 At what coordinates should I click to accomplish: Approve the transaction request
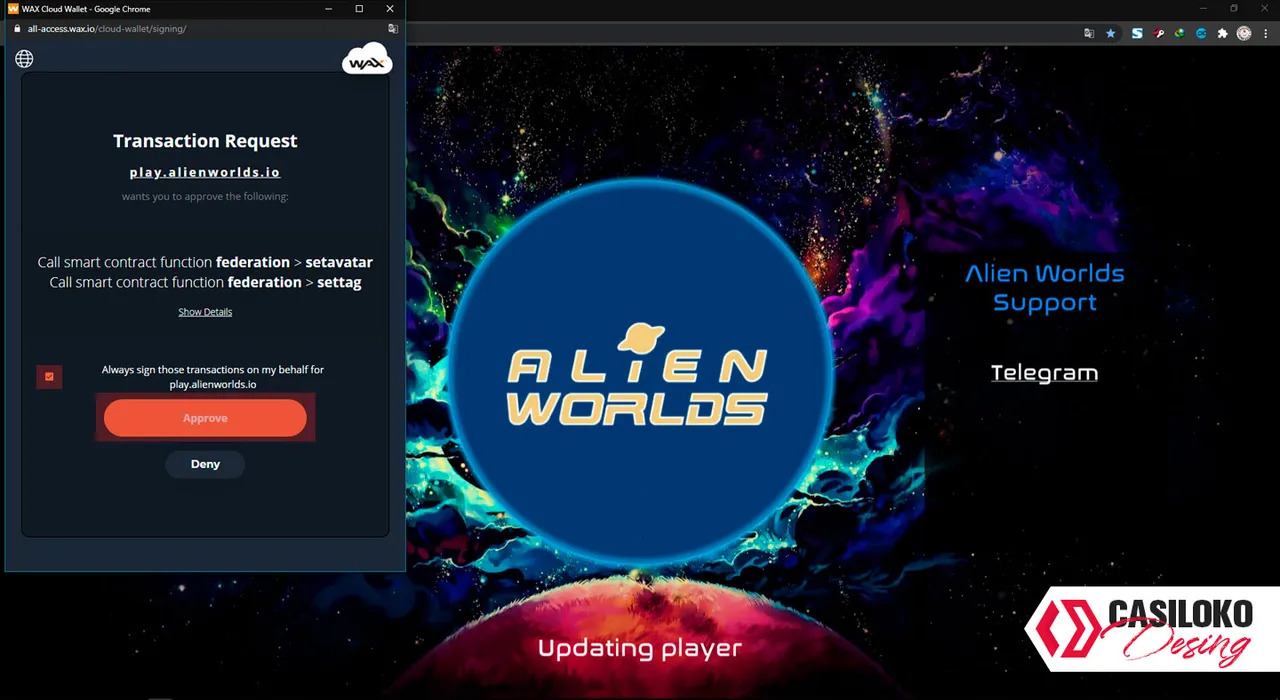pos(205,418)
